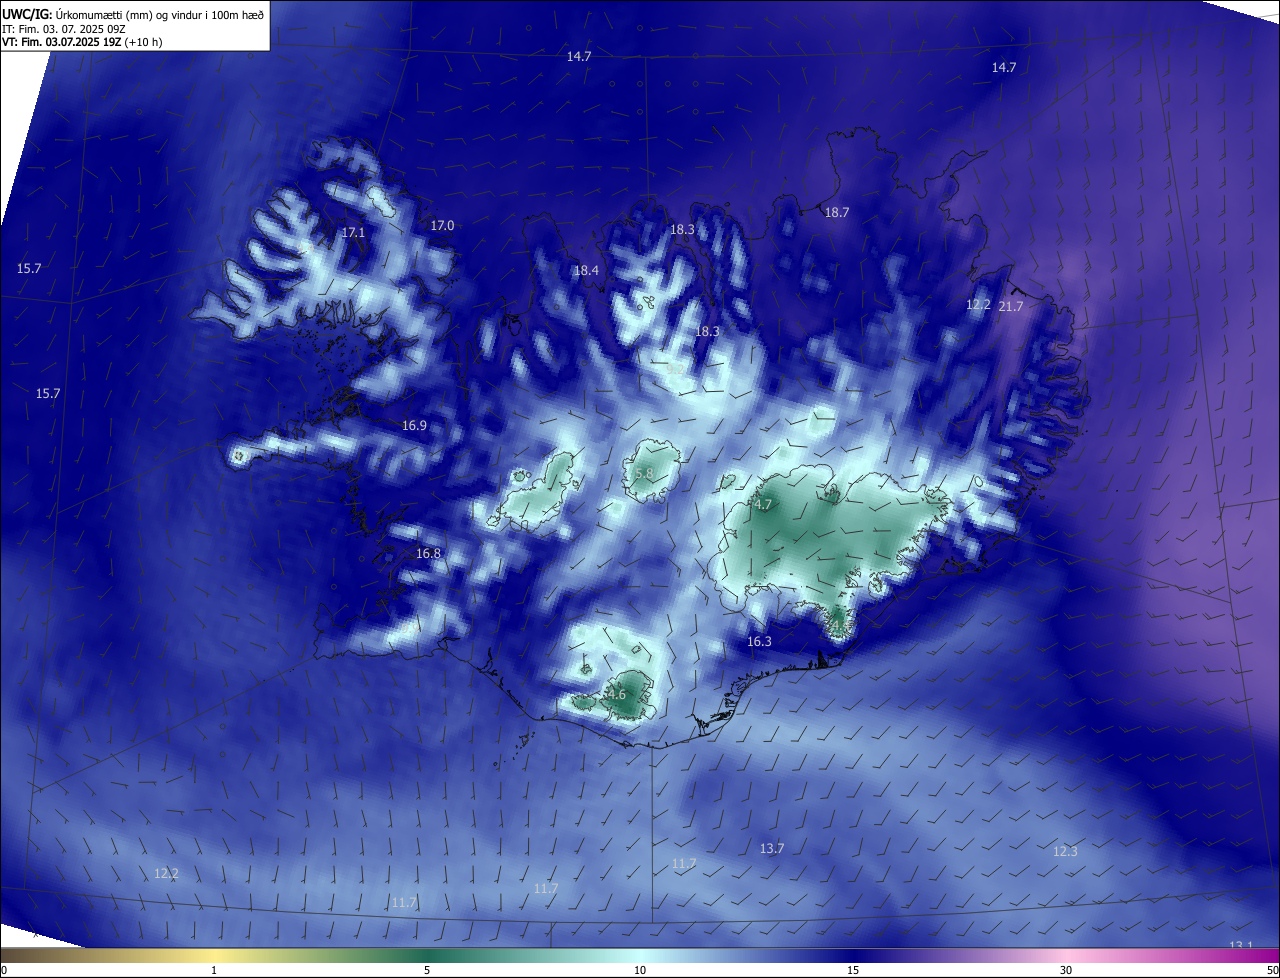Click the 17.1 value in the Westfjords
Screen dimensions: 1280x978
pyautogui.click(x=354, y=232)
